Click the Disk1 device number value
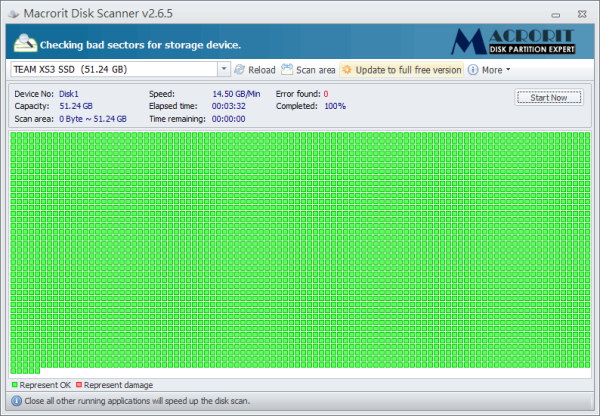The height and width of the screenshot is (416, 600). [x=68, y=94]
